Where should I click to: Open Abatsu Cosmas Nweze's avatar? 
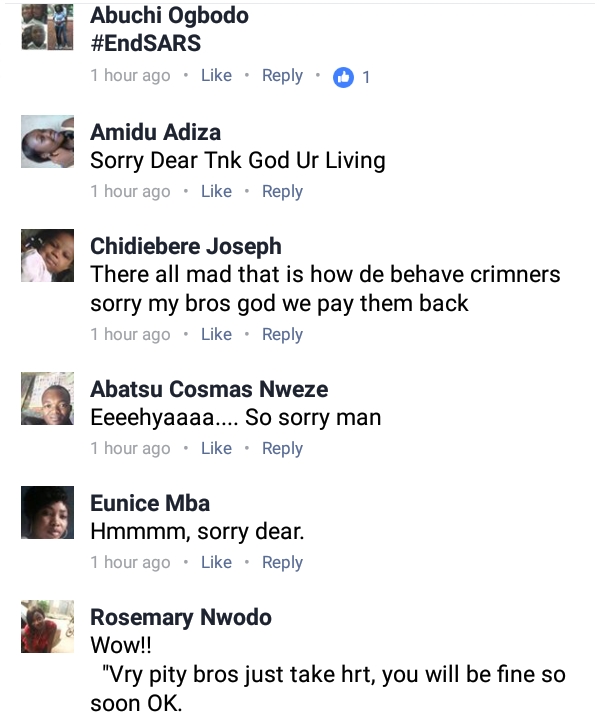click(x=48, y=399)
